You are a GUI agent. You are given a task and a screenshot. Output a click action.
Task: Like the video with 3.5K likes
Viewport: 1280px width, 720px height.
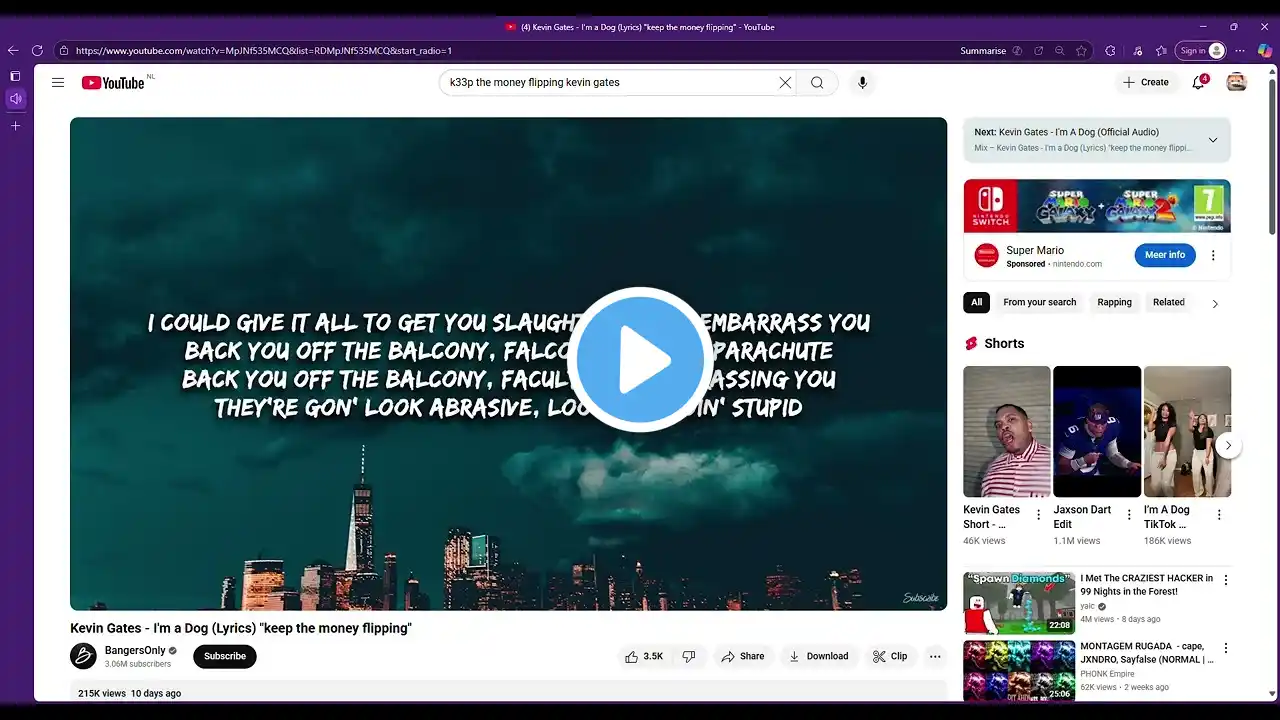click(x=644, y=656)
